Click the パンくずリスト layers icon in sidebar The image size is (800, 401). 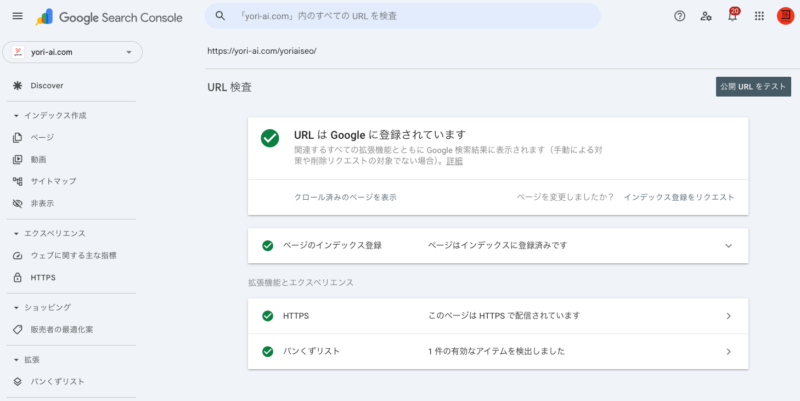[x=17, y=382]
